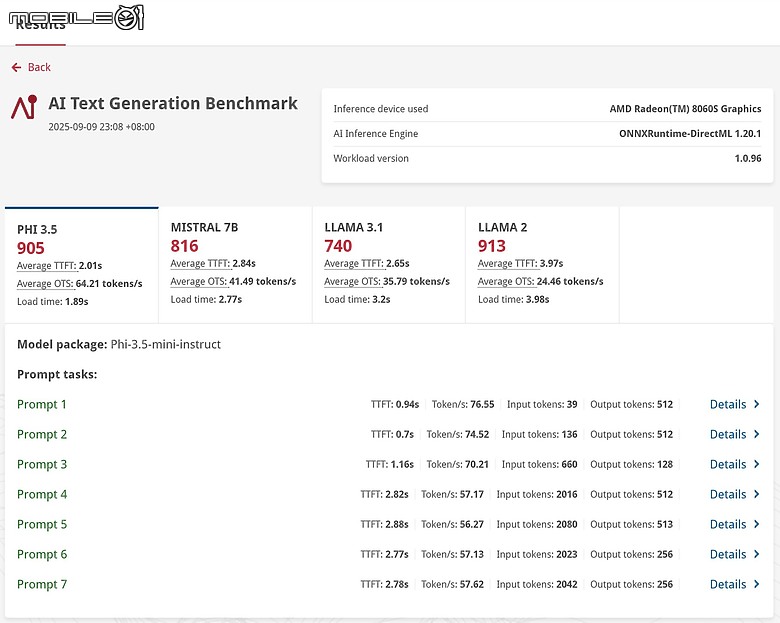The image size is (780, 623).
Task: Click the Mobile01 watermark logo
Action: point(76,17)
